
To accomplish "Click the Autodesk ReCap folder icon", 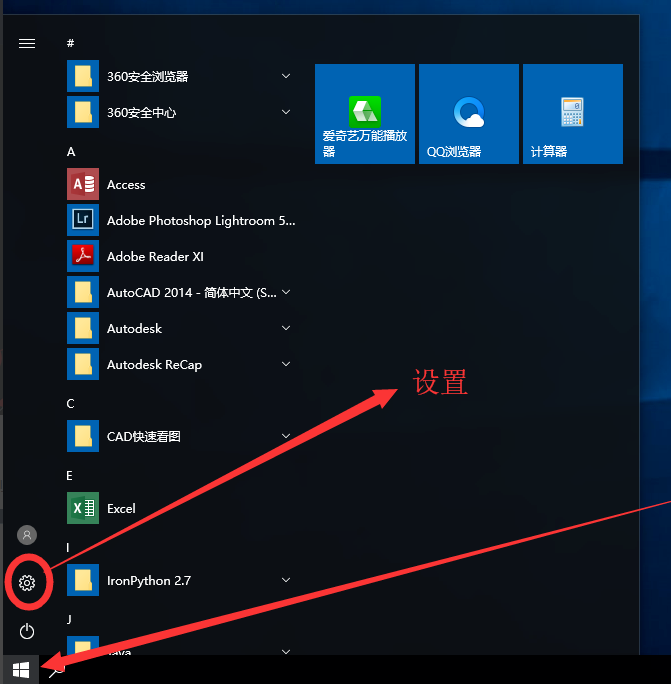I will tap(83, 364).
